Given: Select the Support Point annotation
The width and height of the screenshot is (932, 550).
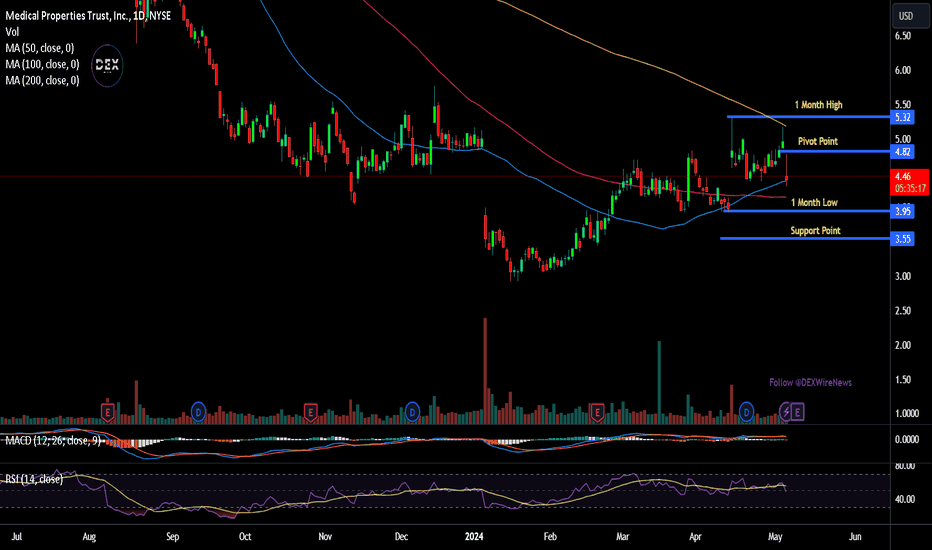Looking at the screenshot, I should tap(815, 231).
